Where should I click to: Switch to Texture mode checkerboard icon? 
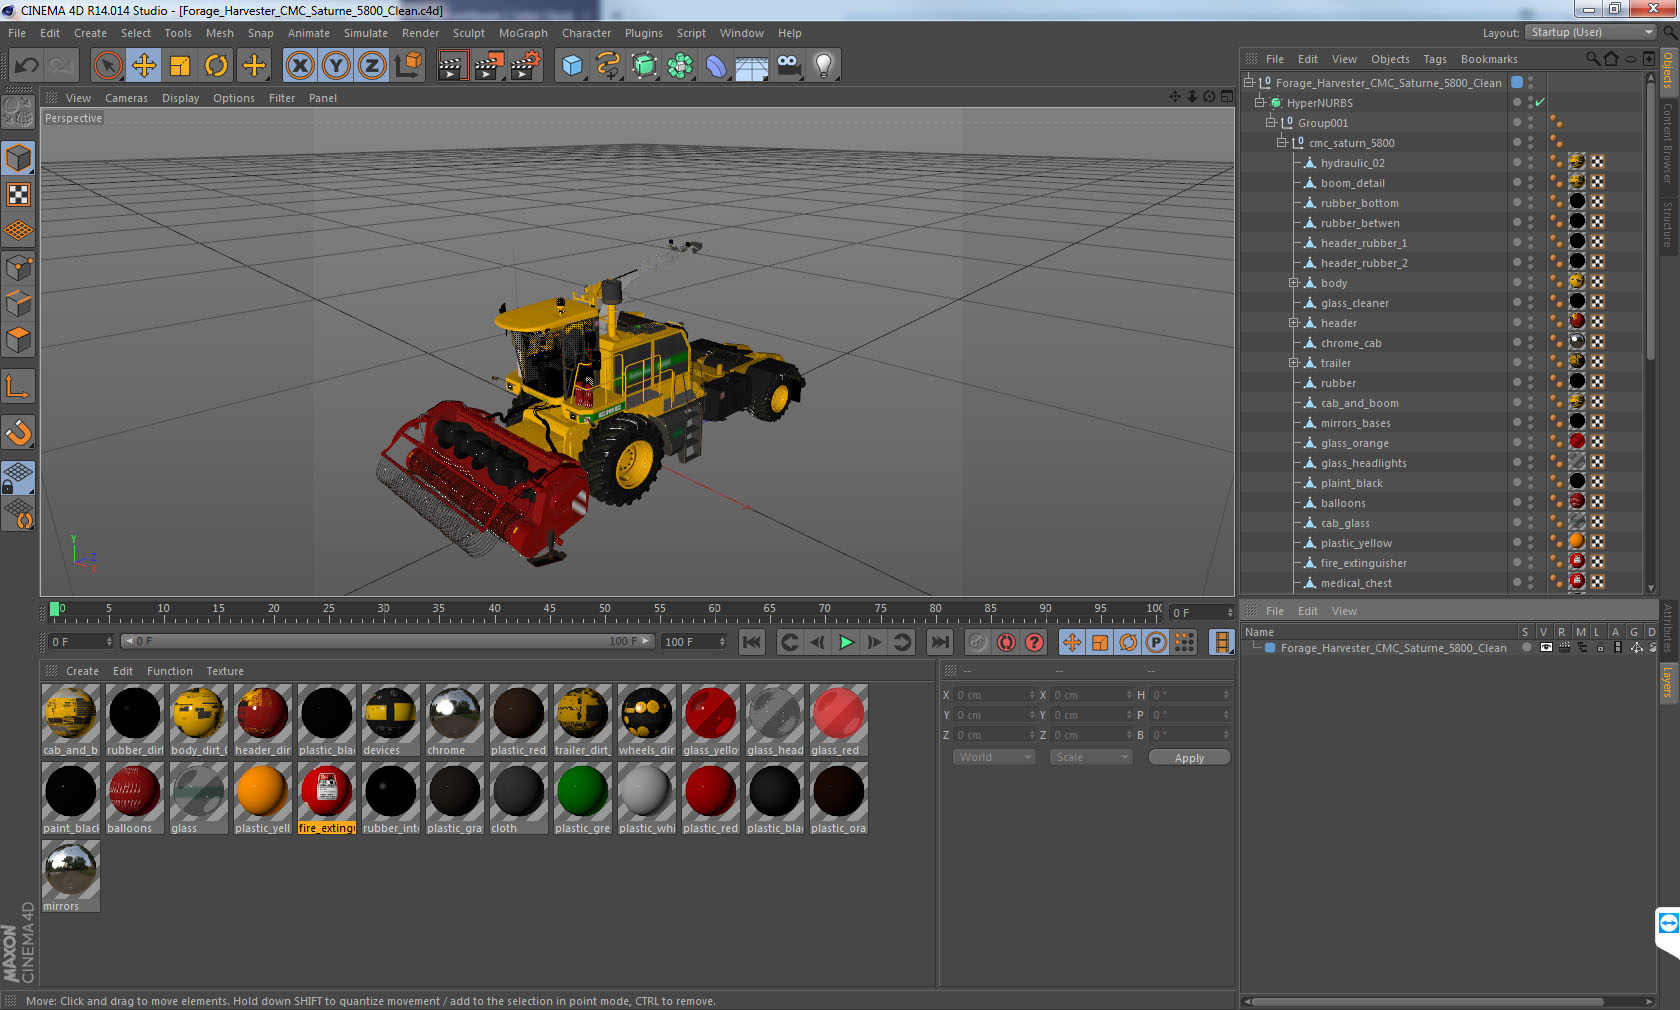[x=18, y=195]
